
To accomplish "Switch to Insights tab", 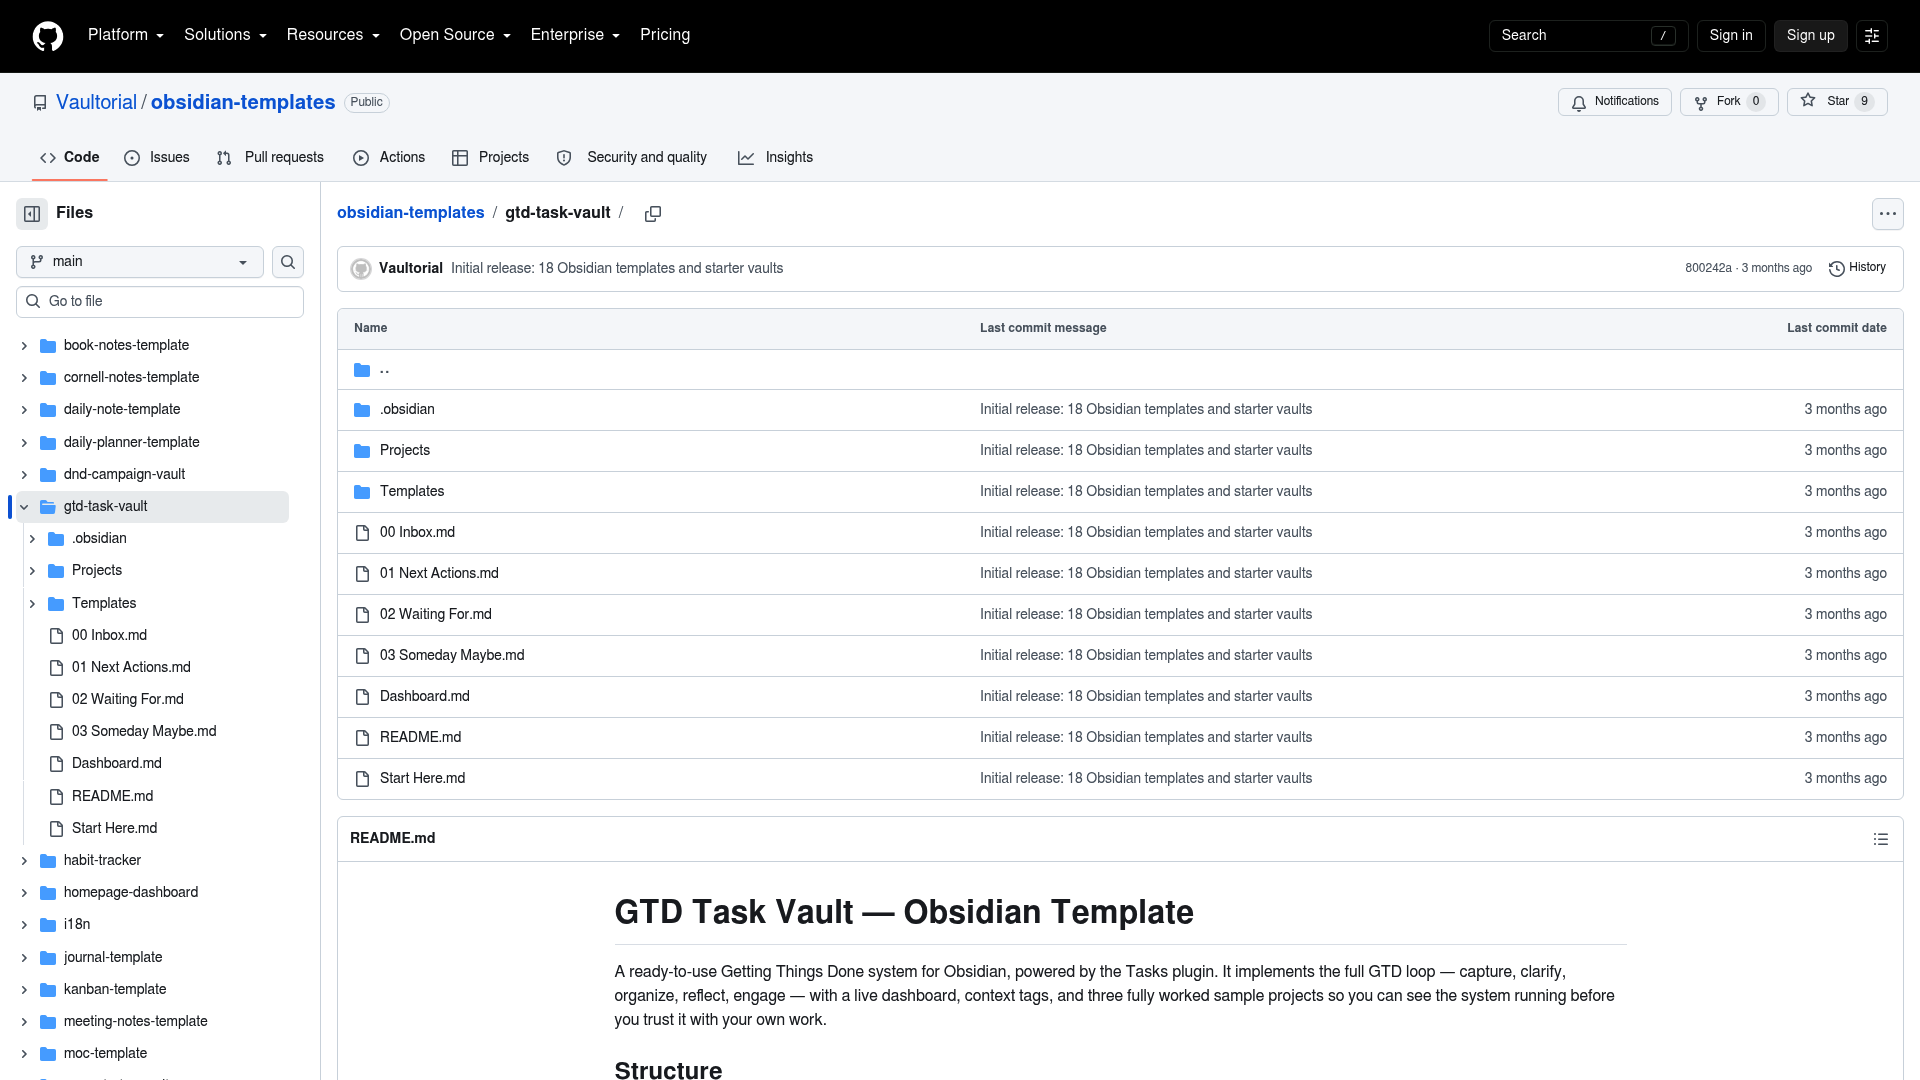I will (x=775, y=158).
